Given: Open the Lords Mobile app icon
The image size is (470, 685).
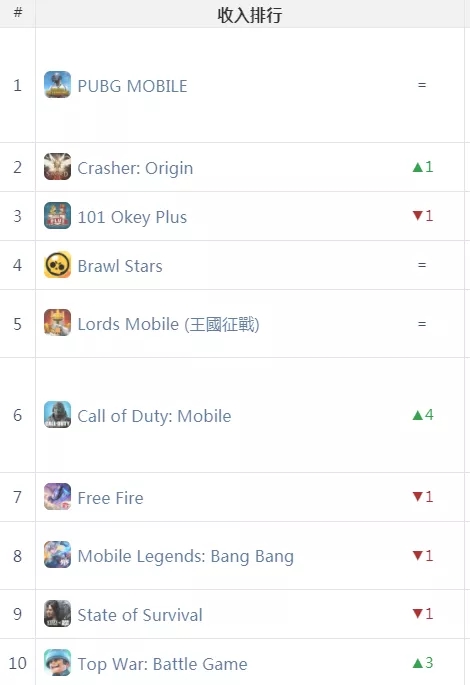Looking at the screenshot, I should [x=57, y=322].
